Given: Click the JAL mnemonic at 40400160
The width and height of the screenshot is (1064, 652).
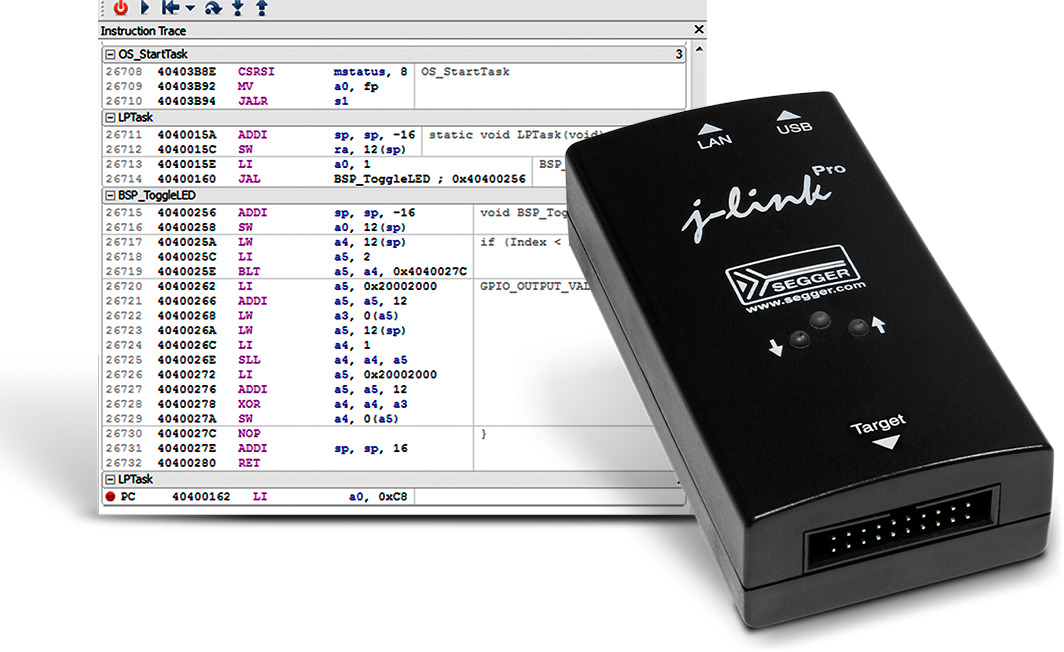Looking at the screenshot, I should pos(249,179).
